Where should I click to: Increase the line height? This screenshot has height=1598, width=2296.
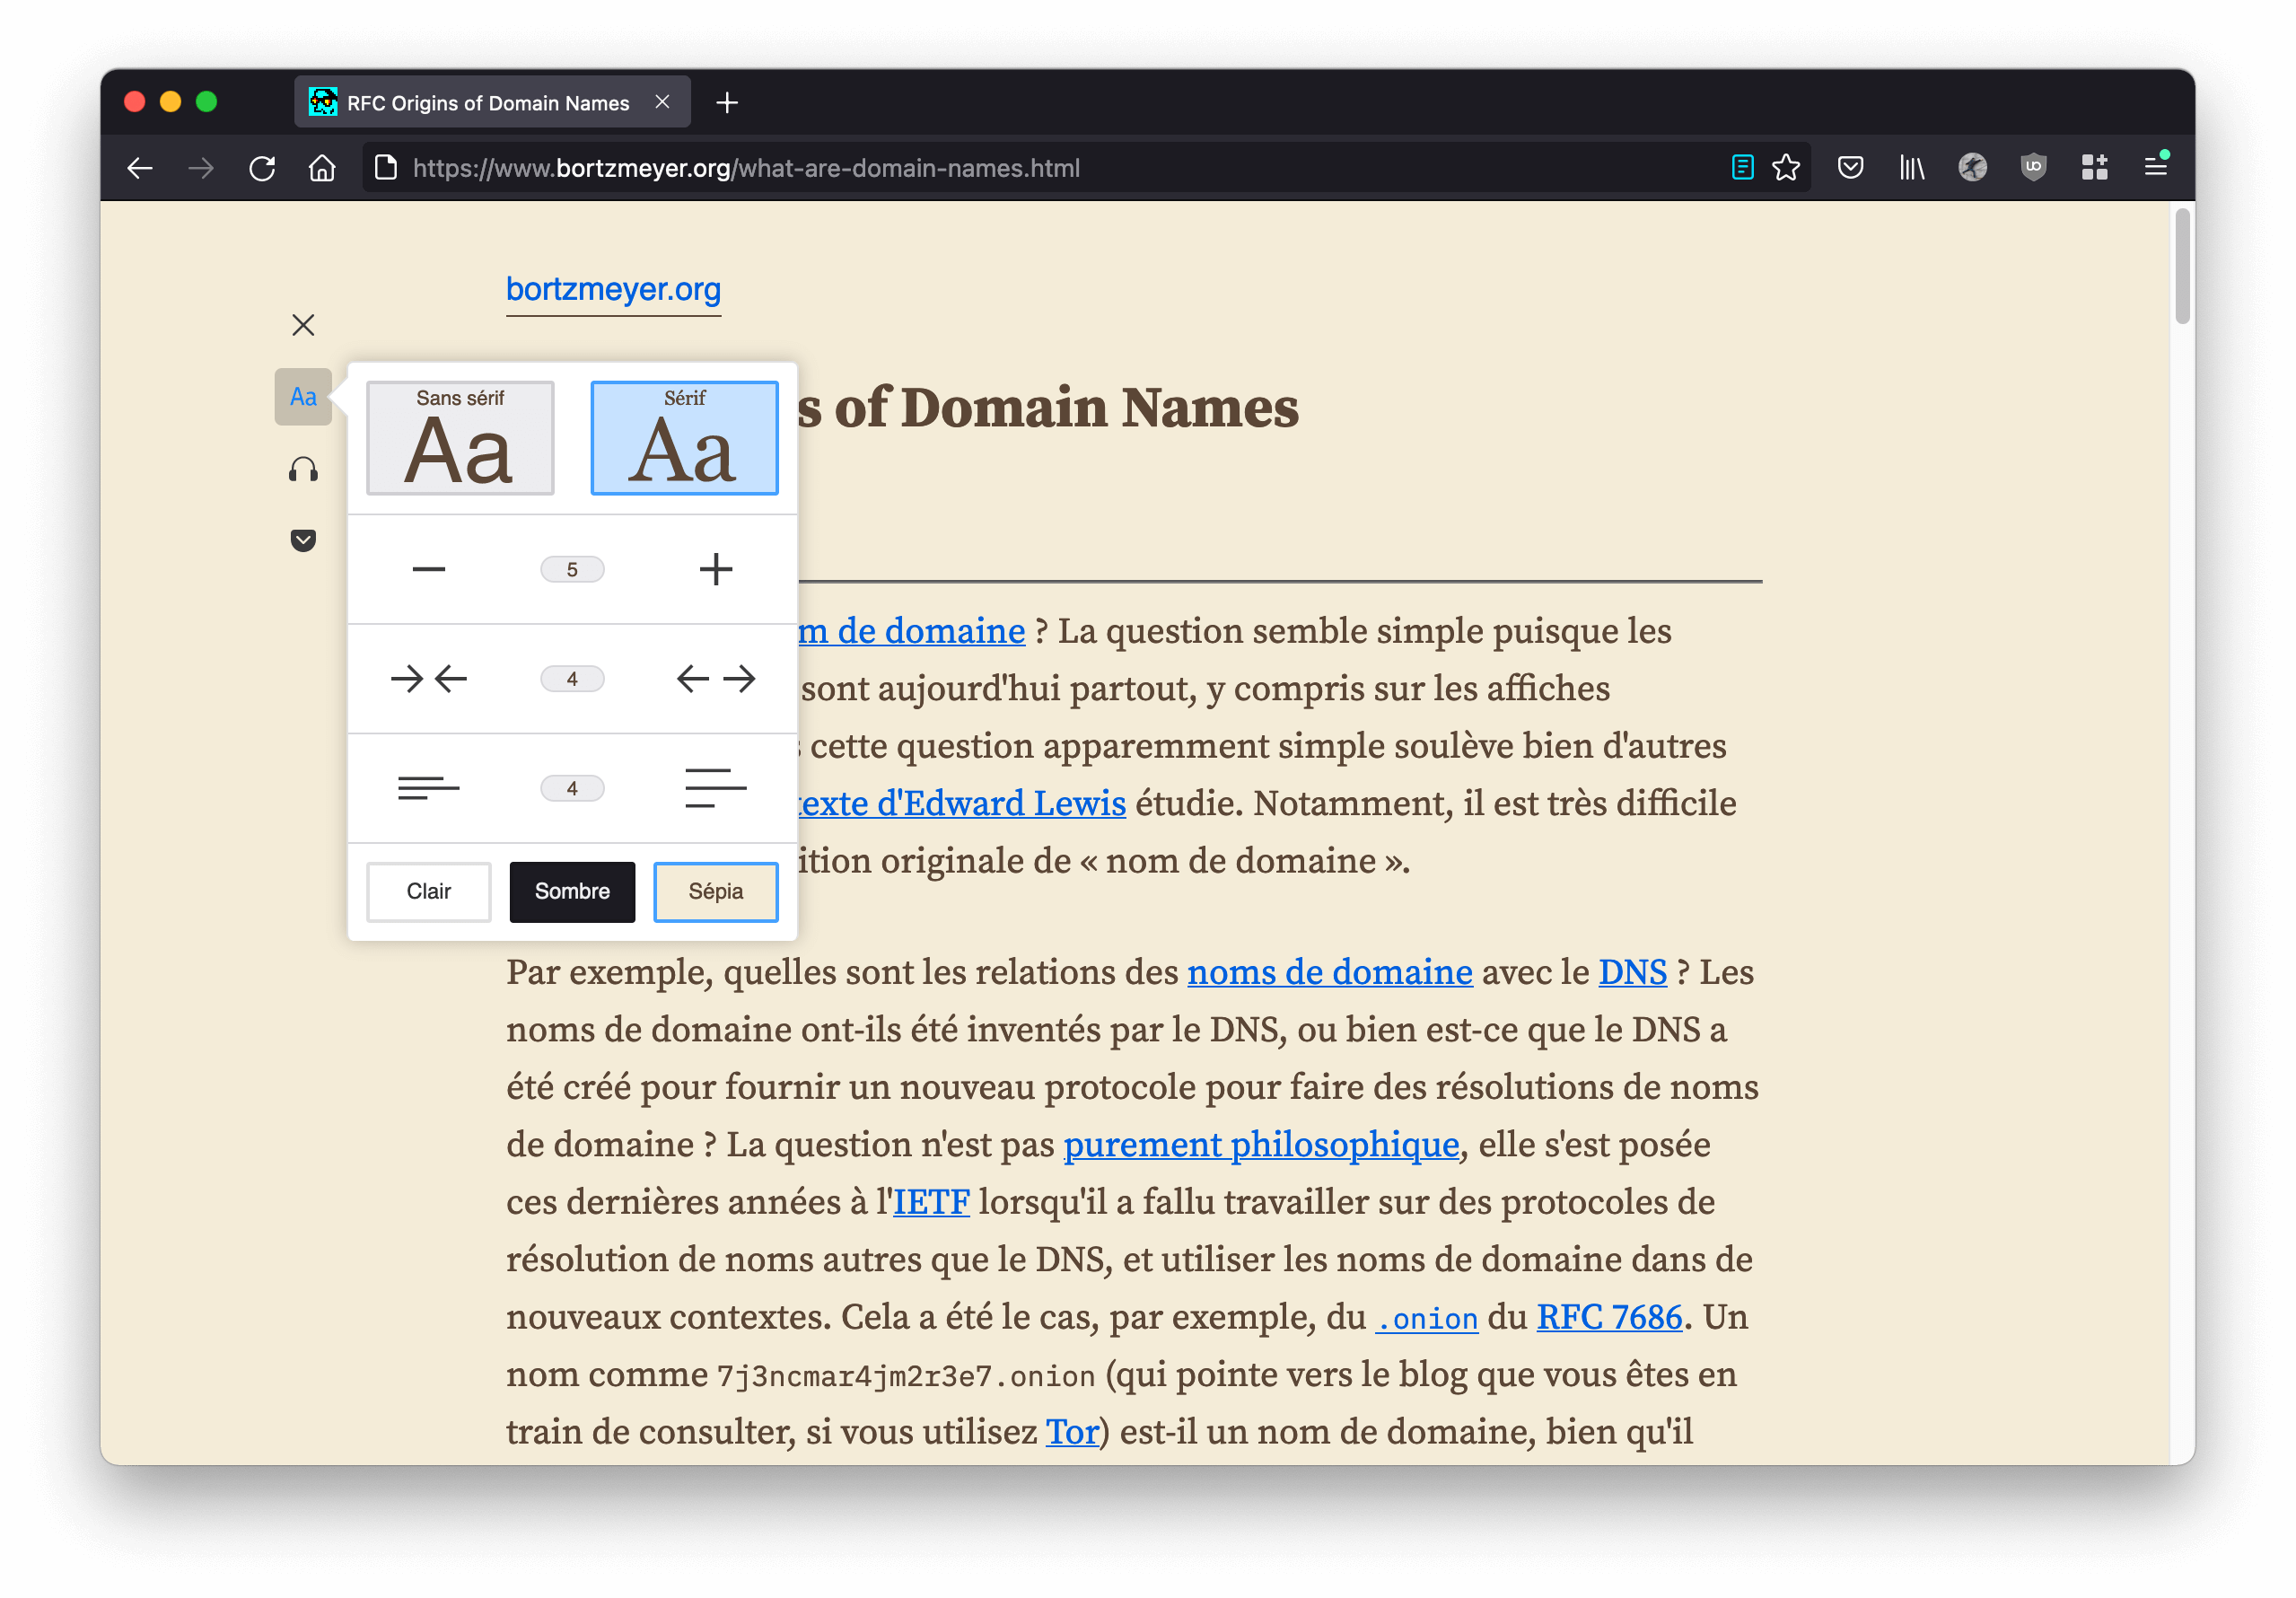(715, 788)
